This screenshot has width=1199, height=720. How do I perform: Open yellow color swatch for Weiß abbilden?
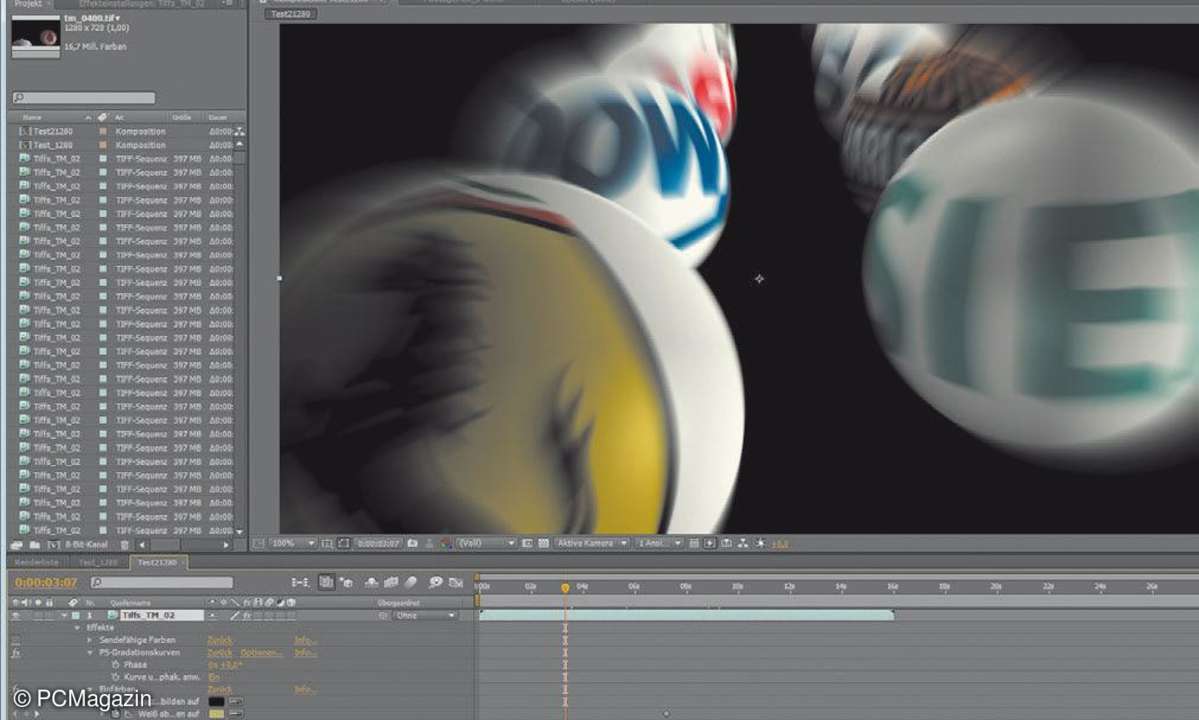(217, 714)
